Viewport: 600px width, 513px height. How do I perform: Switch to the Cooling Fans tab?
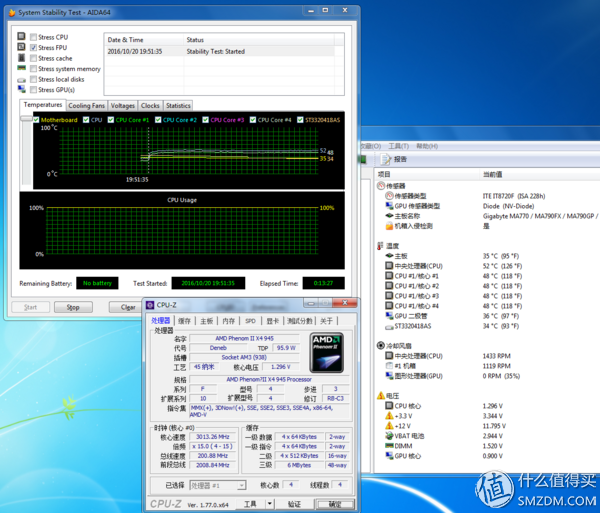coord(86,105)
